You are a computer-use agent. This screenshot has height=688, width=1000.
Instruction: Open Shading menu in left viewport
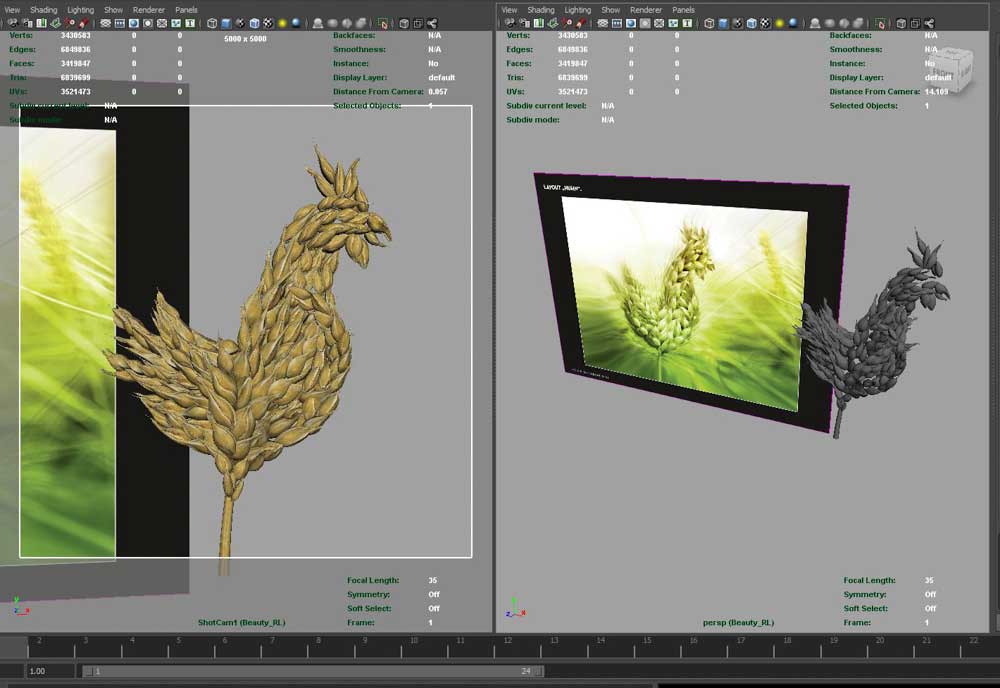coord(44,10)
